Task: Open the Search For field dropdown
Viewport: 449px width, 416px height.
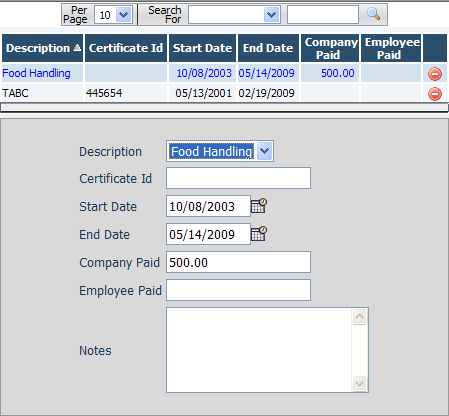Action: click(x=271, y=15)
